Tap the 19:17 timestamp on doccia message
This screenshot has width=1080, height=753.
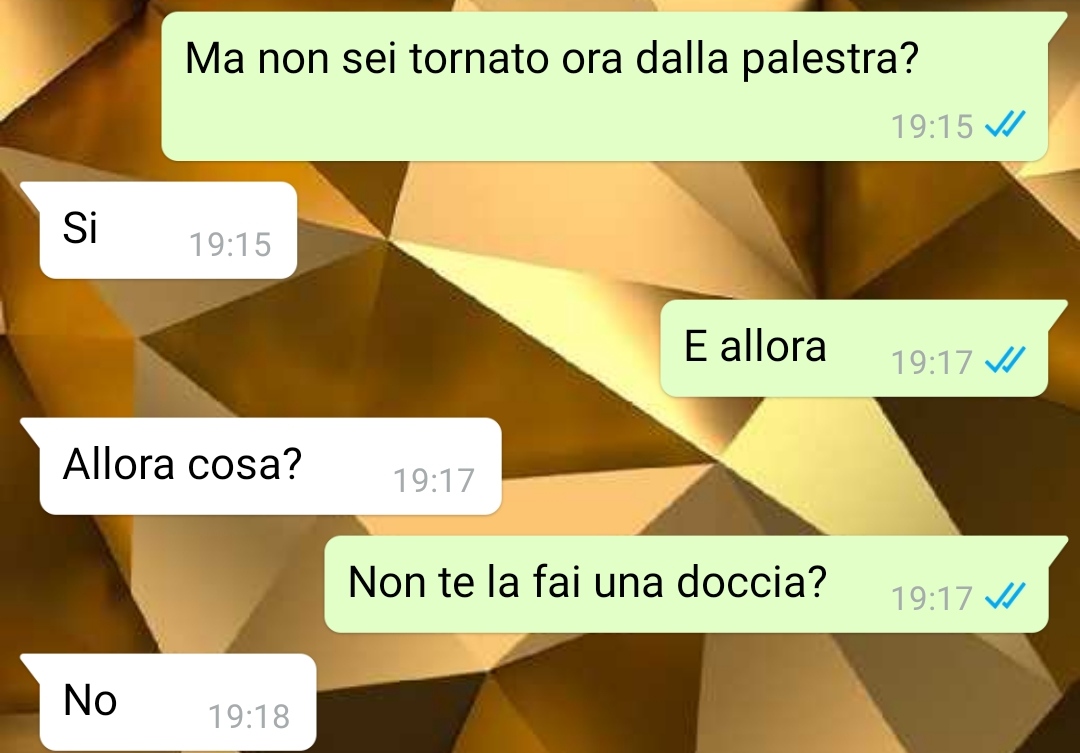(932, 598)
